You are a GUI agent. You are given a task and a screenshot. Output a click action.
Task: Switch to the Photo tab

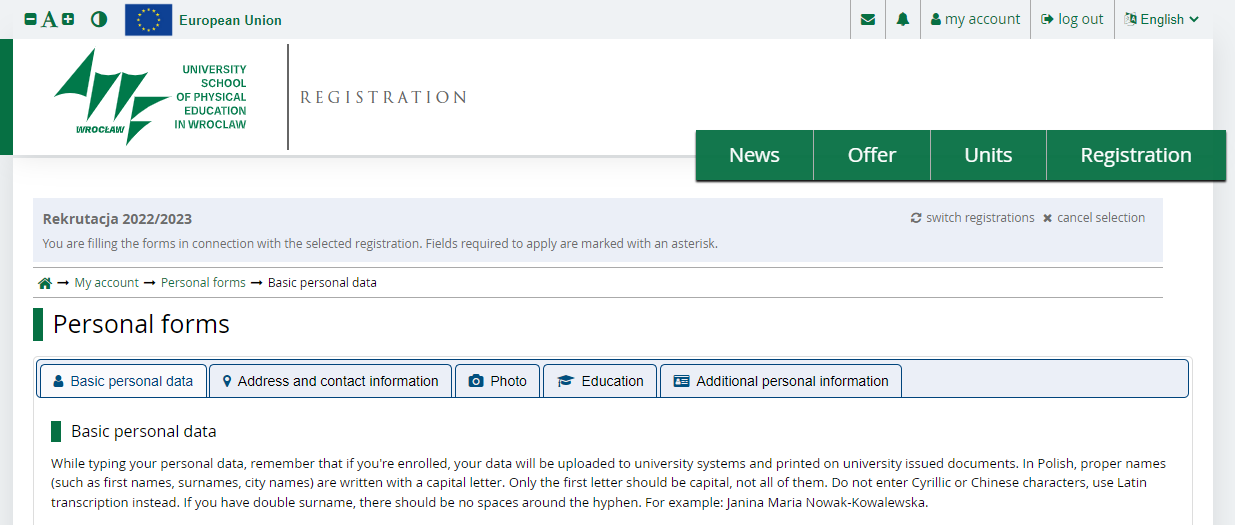(x=498, y=381)
